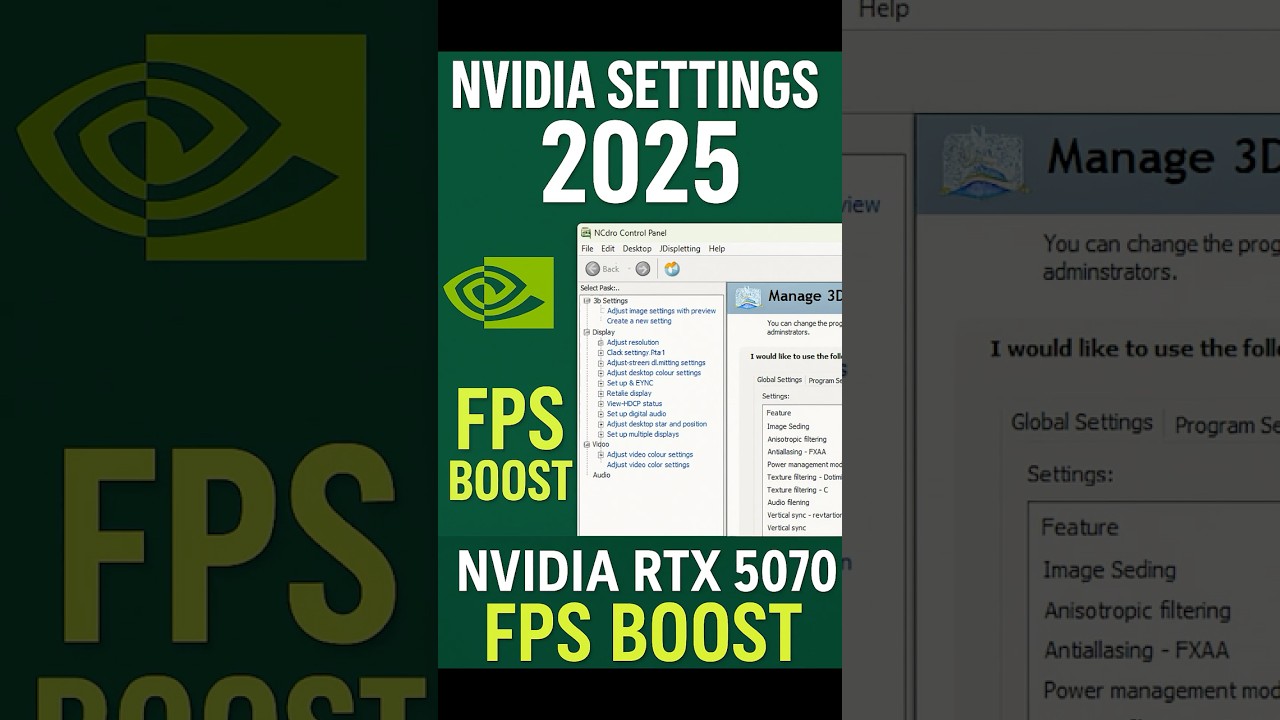Image resolution: width=1280 pixels, height=720 pixels.
Task: Click Image Seding in enlarged background panel
Action: click(1109, 570)
